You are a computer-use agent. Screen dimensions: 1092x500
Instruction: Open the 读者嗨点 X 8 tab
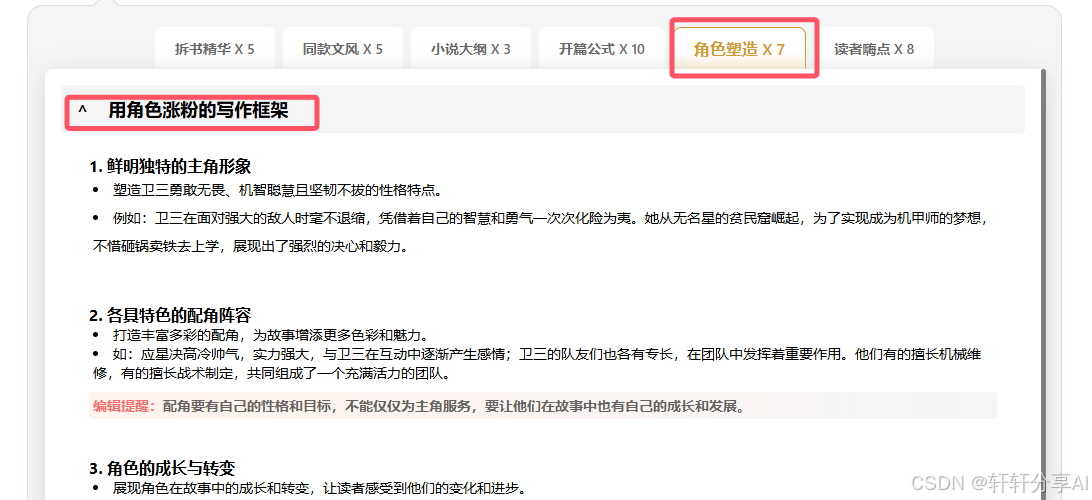[x=874, y=49]
